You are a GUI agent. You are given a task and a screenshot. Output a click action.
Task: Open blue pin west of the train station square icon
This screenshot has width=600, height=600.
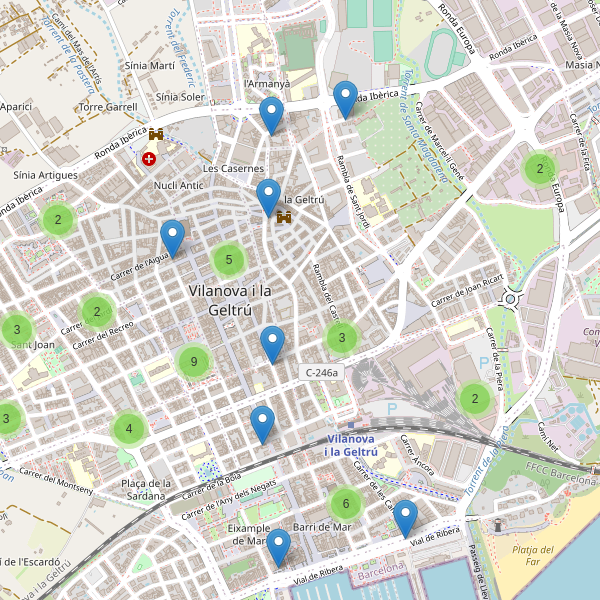tap(262, 425)
